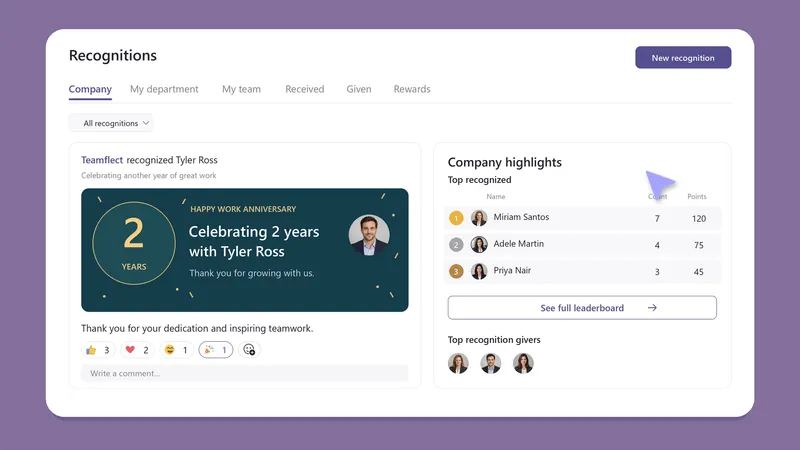
Task: Open the My department tab
Action: tap(164, 89)
